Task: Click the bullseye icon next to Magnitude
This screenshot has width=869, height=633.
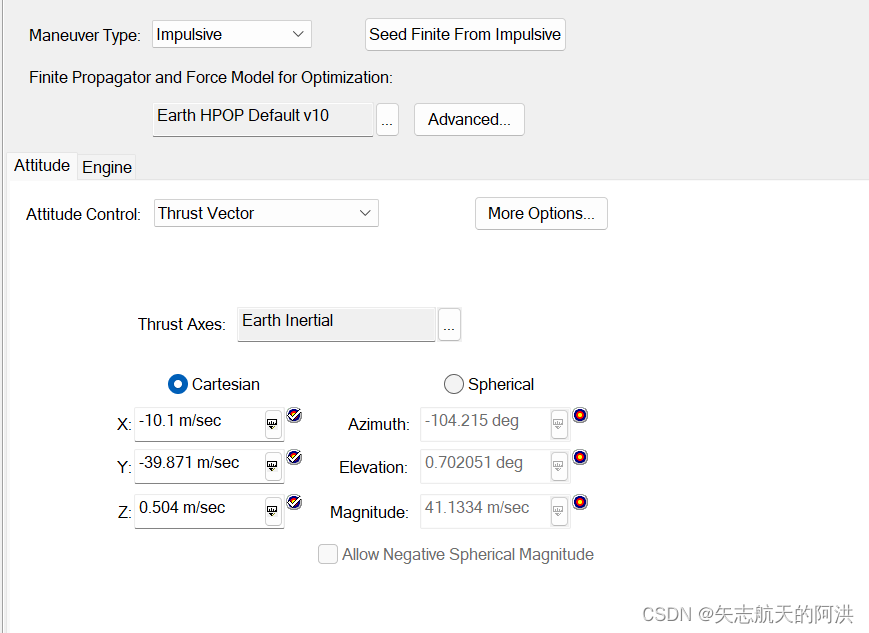Action: pyautogui.click(x=581, y=502)
